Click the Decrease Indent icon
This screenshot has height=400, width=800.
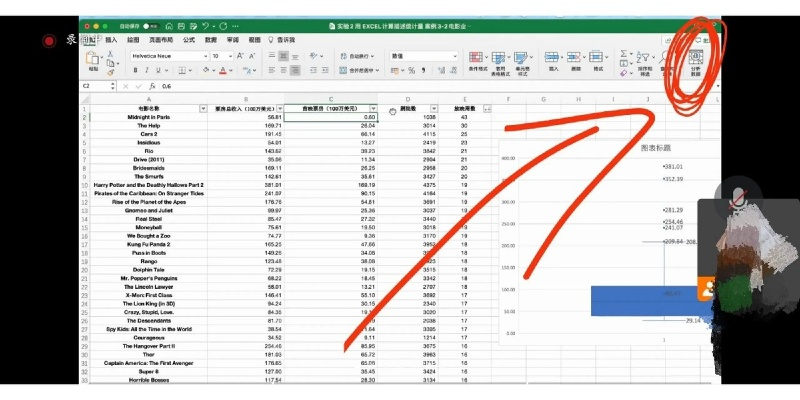[x=313, y=70]
